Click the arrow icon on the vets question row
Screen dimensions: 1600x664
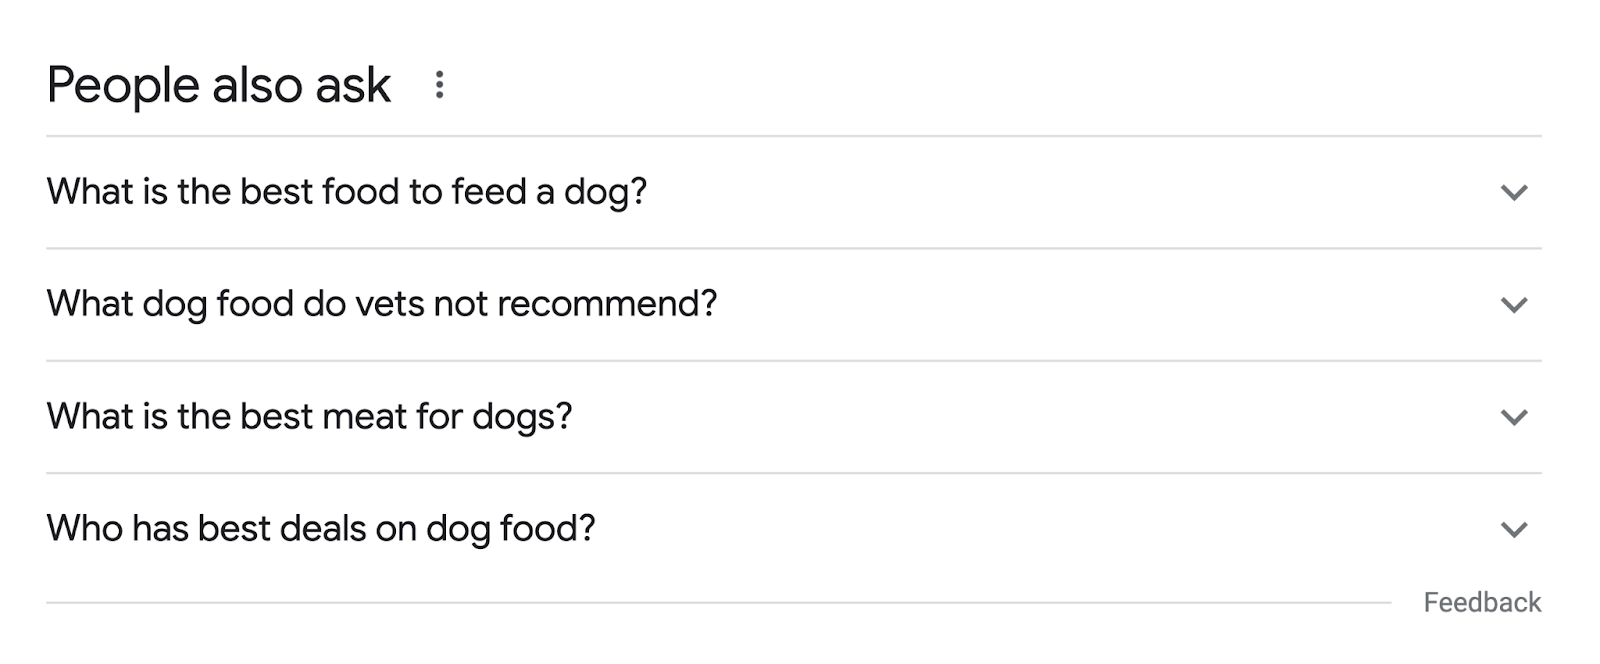click(x=1513, y=305)
